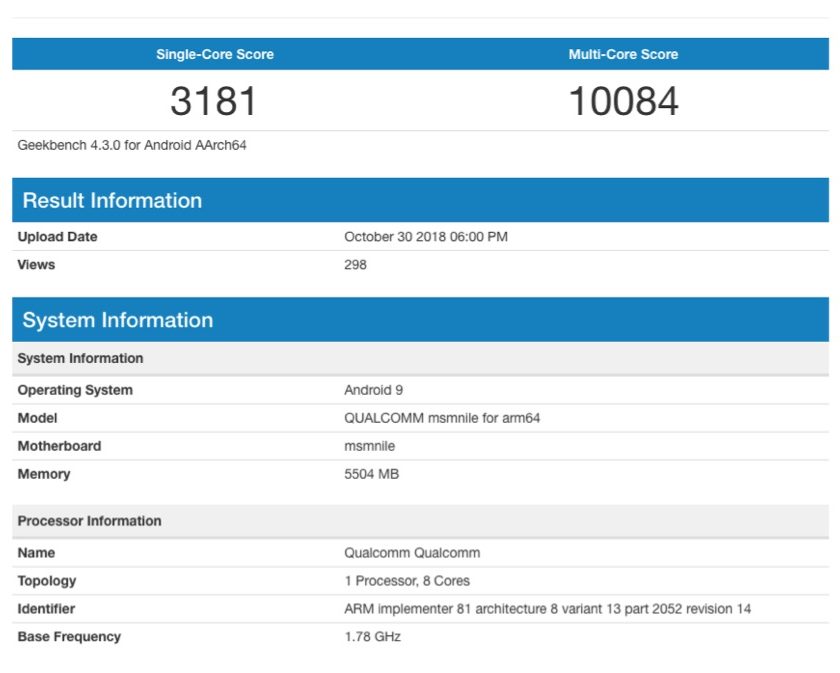
Task: Select the Android 9 operating system value
Action: coord(373,390)
